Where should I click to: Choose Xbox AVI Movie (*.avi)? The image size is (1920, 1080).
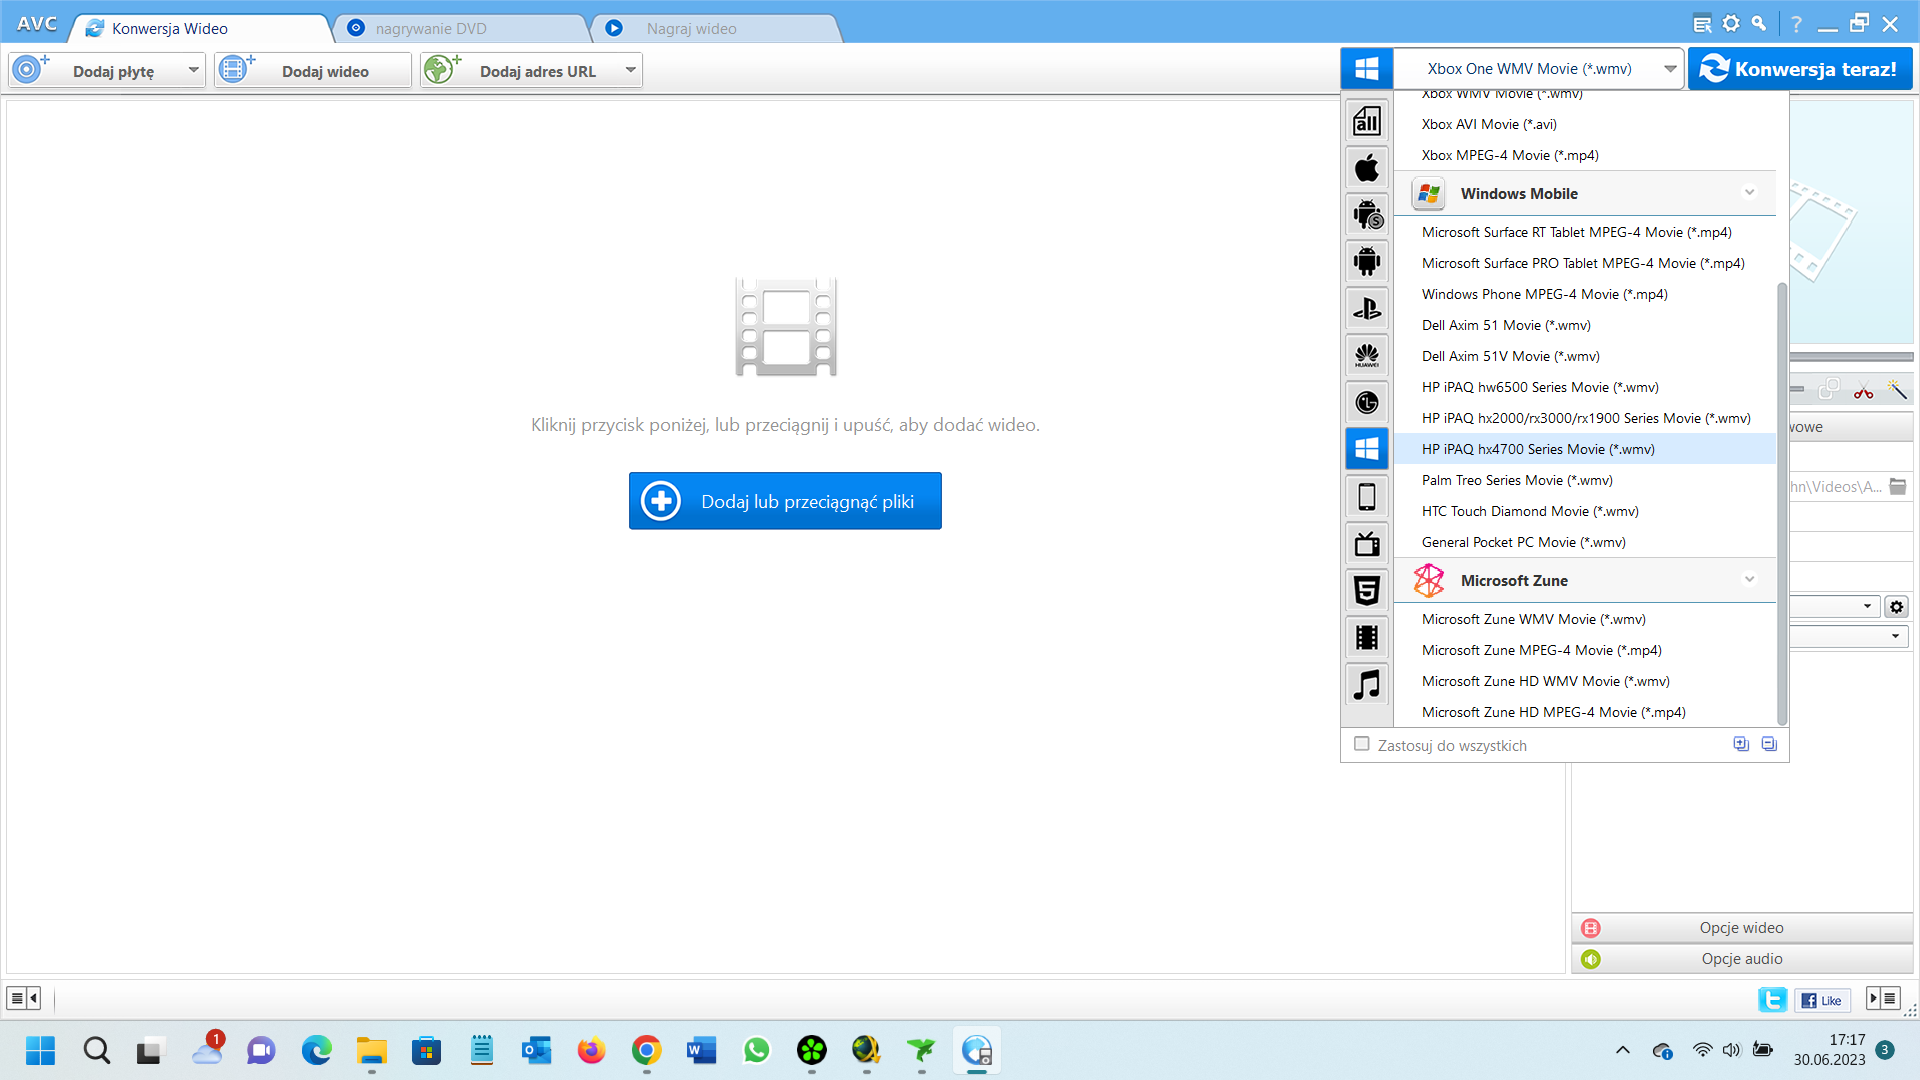click(1585, 124)
